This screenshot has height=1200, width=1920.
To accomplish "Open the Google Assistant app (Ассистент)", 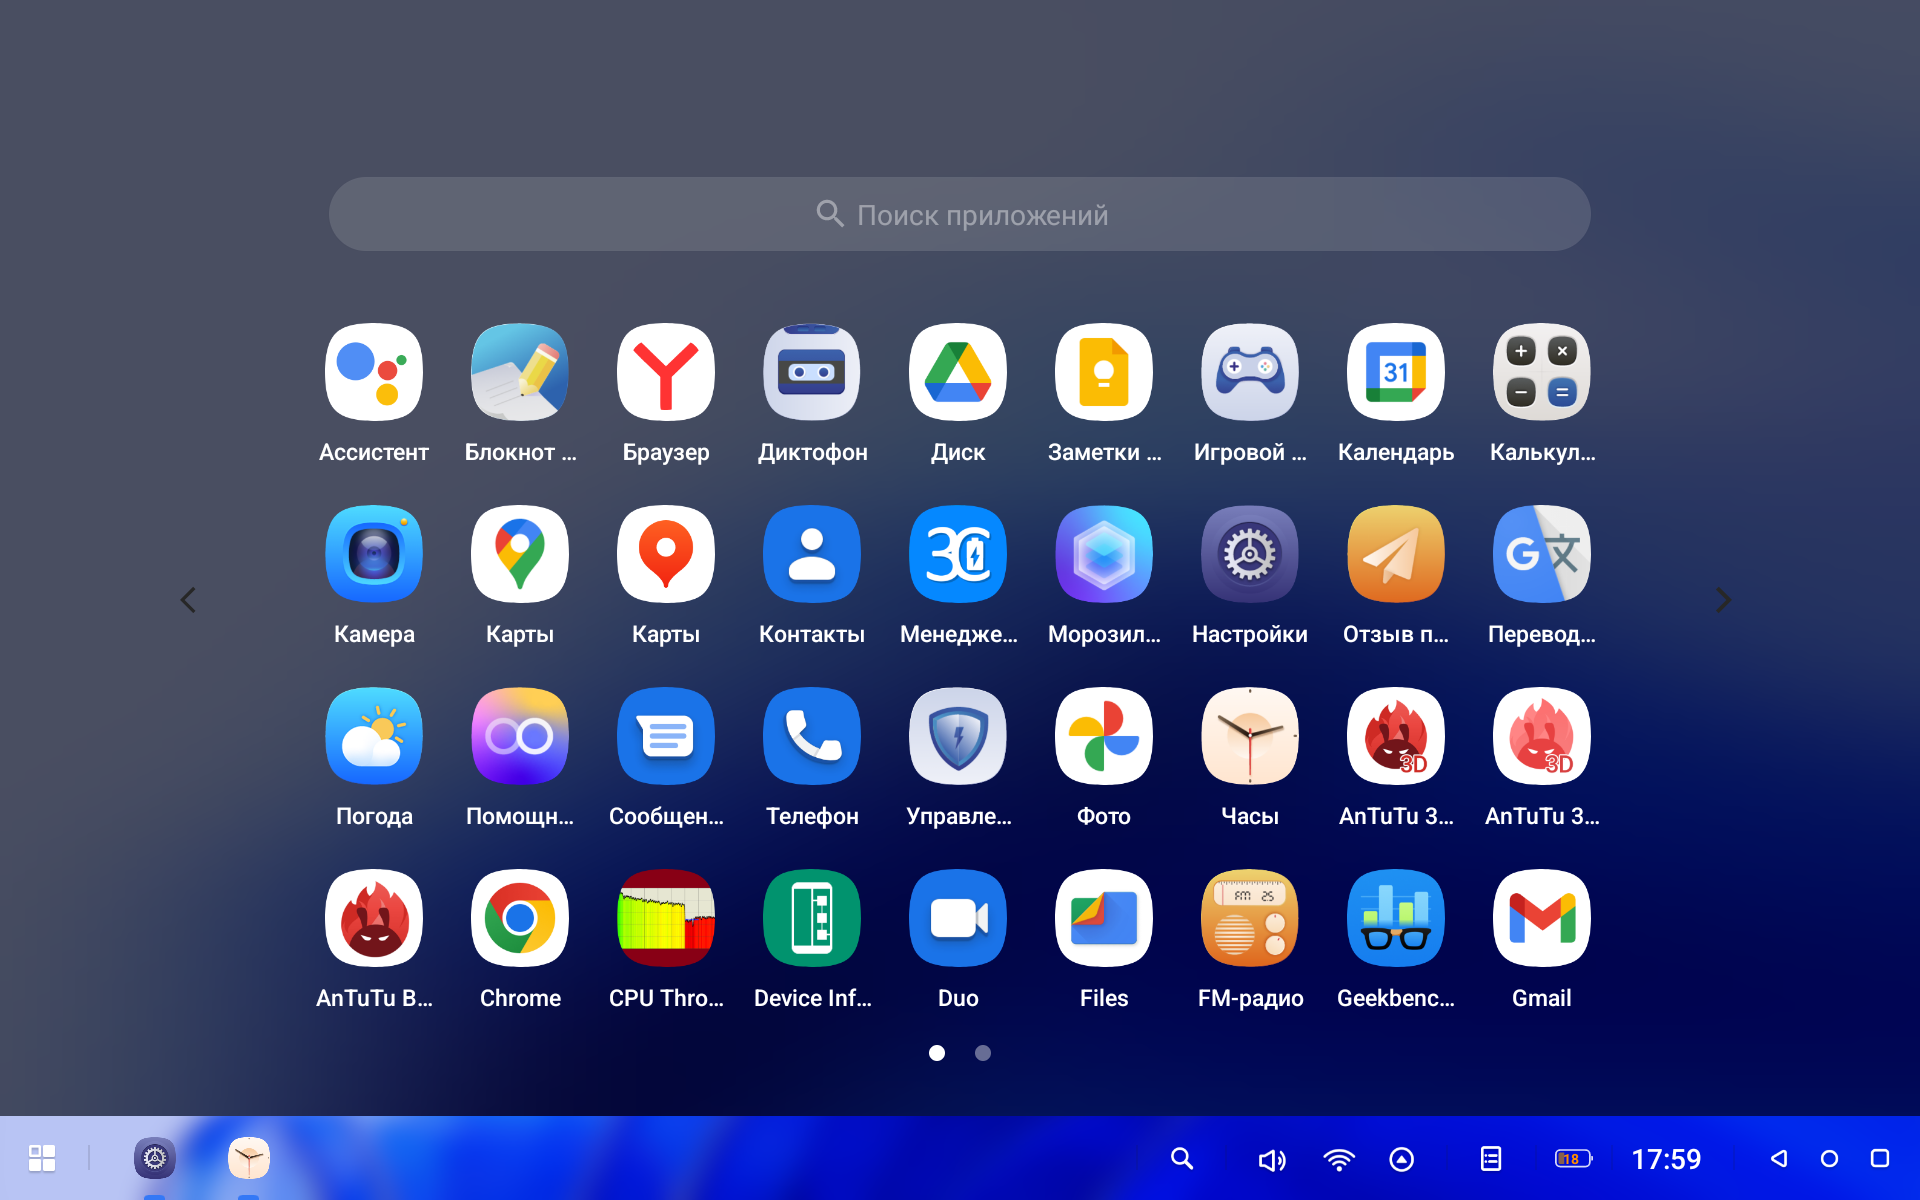I will (x=374, y=372).
